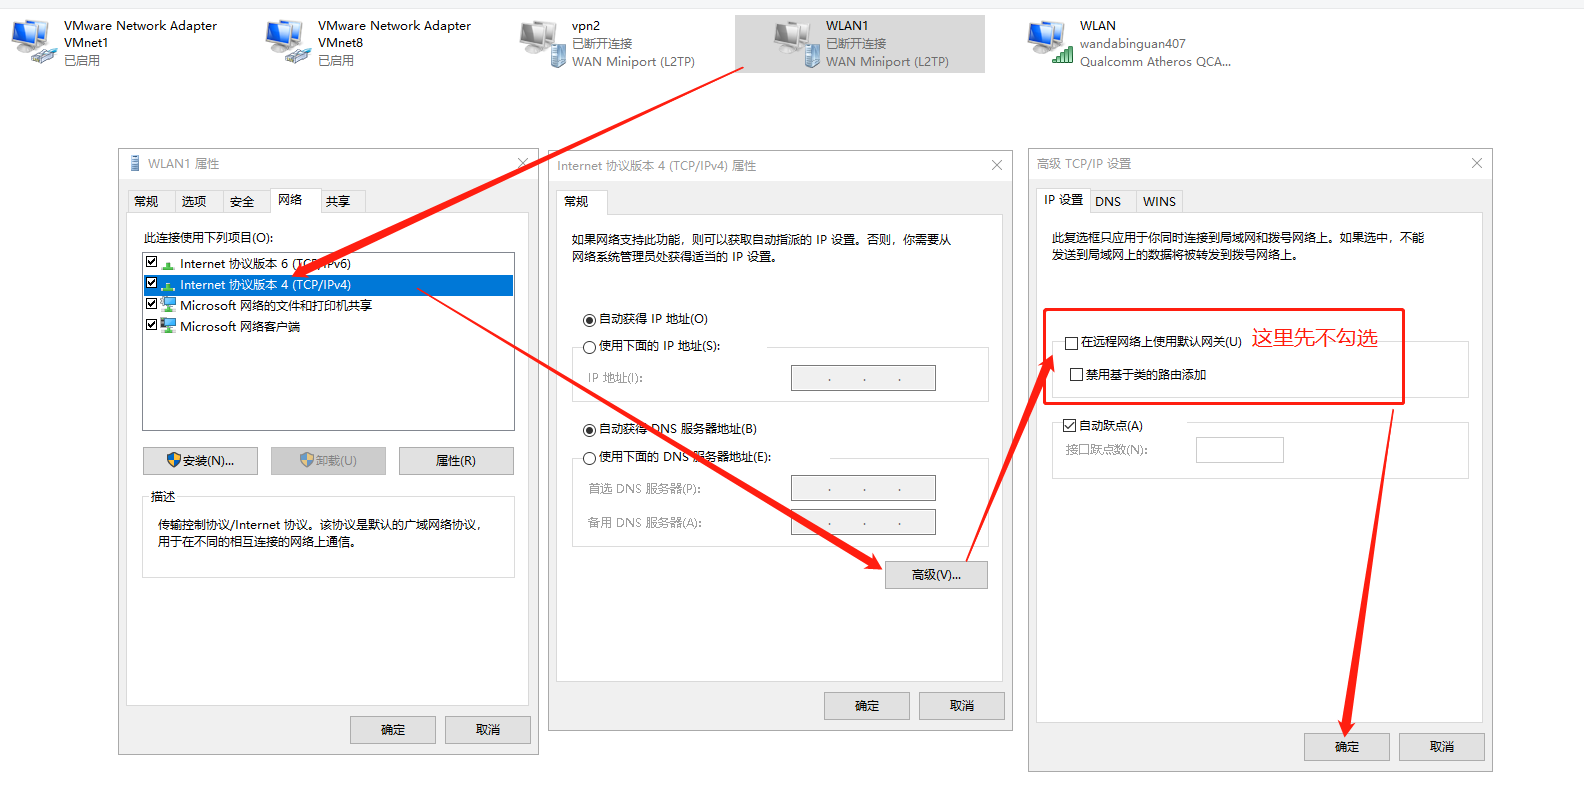Toggle Microsoft 网络的文件和打印机共享 checkbox
This screenshot has height=788, width=1584.
[152, 304]
